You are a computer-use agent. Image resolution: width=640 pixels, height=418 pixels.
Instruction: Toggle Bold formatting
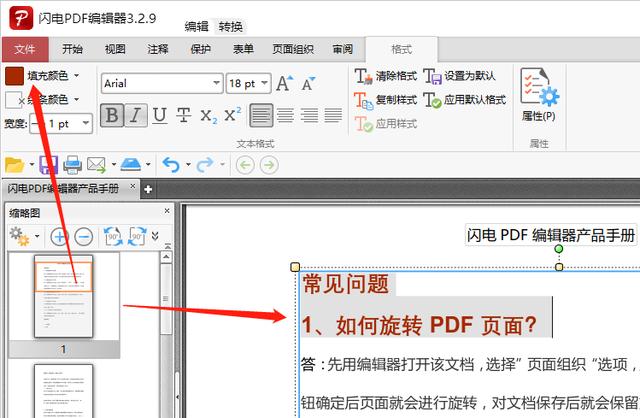(112, 115)
